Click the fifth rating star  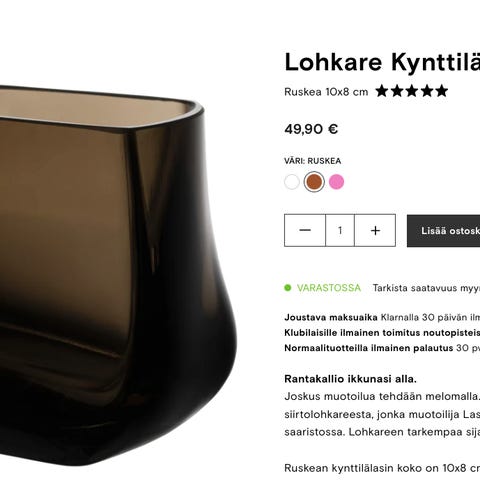click(x=441, y=91)
